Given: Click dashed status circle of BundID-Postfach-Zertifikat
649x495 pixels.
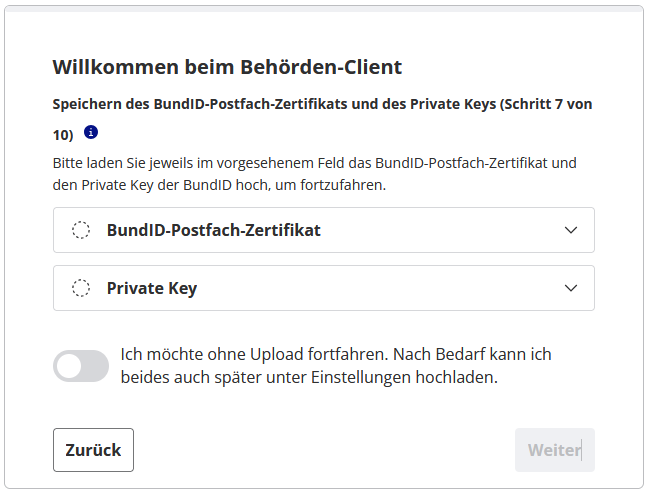Looking at the screenshot, I should 81,230.
